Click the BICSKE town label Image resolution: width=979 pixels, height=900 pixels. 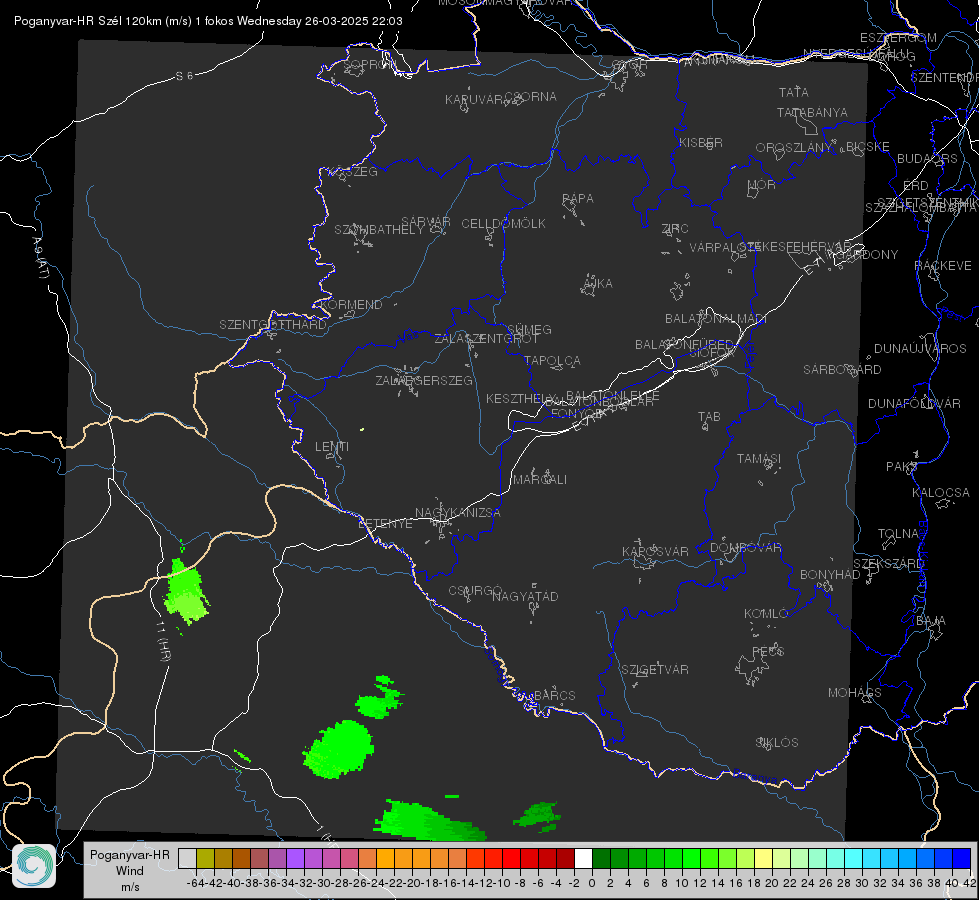(x=867, y=146)
